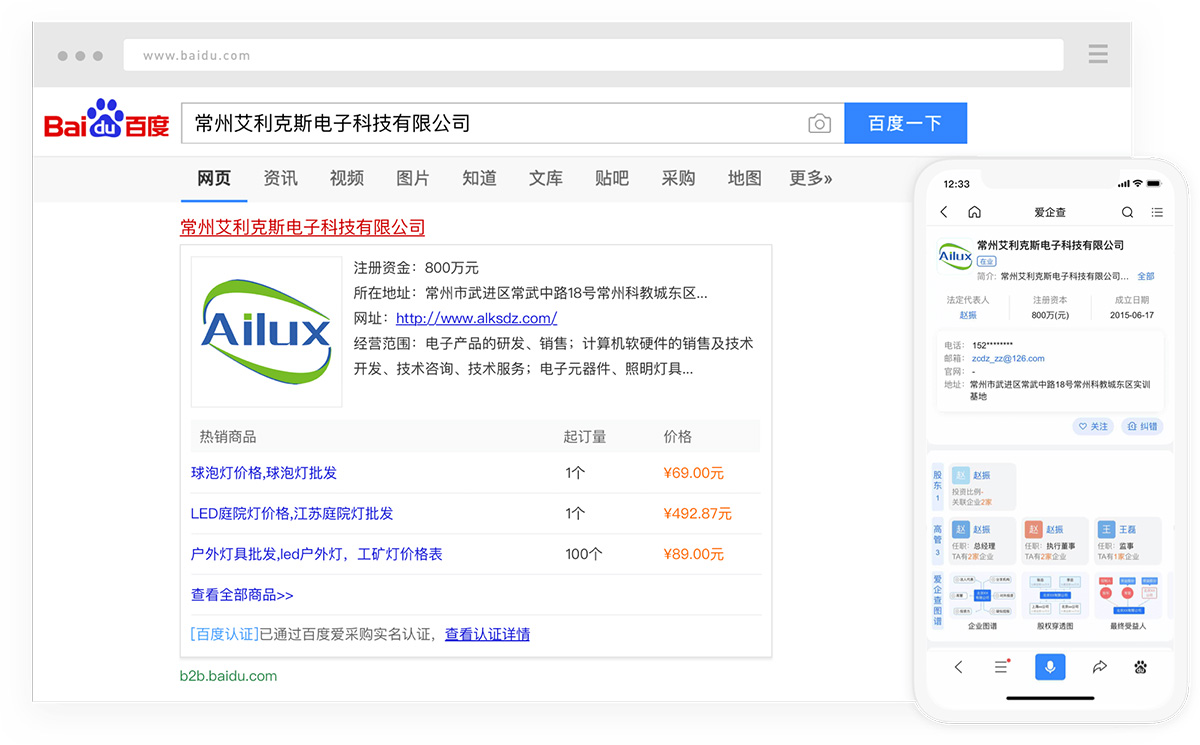Click the 百度一下 search button
The image size is (1200, 745).
[905, 124]
